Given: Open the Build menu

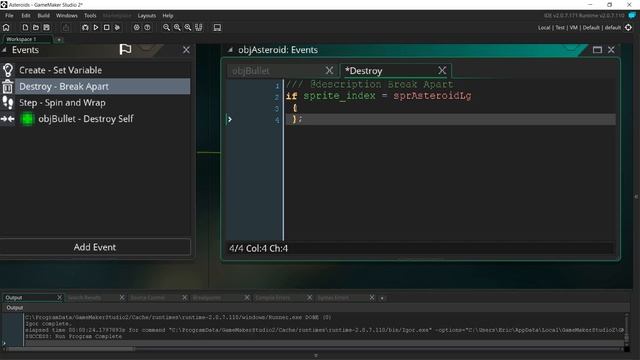Looking at the screenshot, I should [x=44, y=16].
